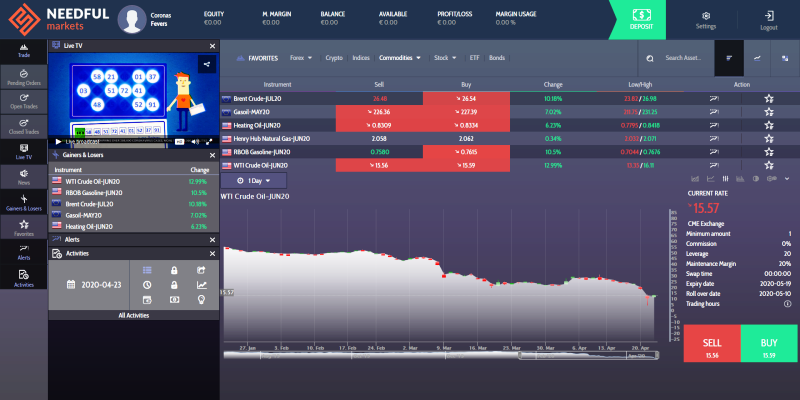This screenshot has height=400, width=800.
Task: Click the user profile avatar
Action: tap(132, 19)
